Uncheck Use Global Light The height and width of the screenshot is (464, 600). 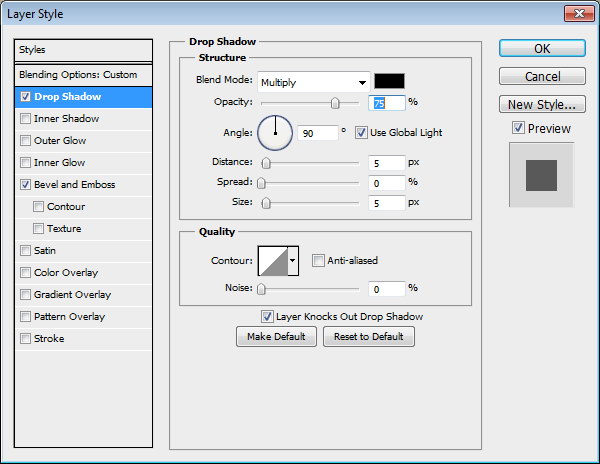click(361, 132)
